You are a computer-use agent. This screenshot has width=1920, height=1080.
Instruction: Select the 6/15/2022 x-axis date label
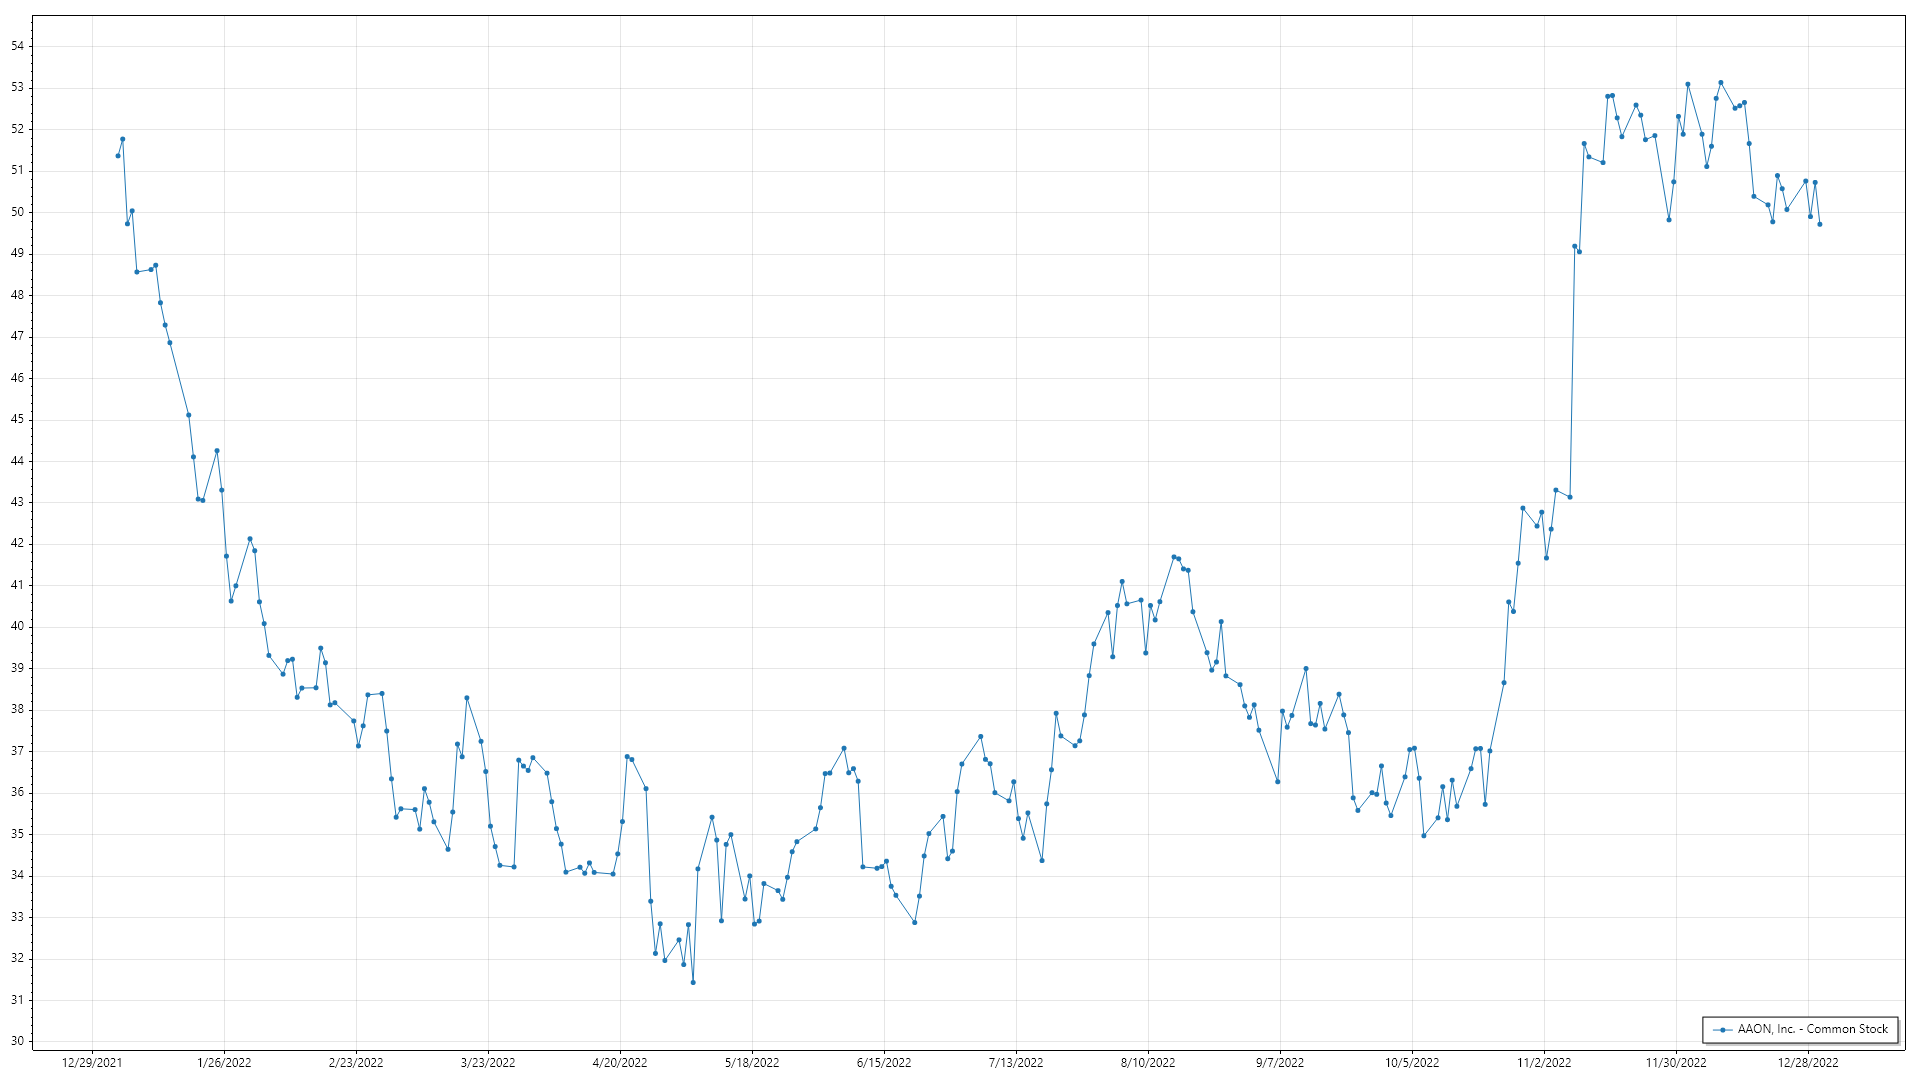pyautogui.click(x=884, y=1063)
